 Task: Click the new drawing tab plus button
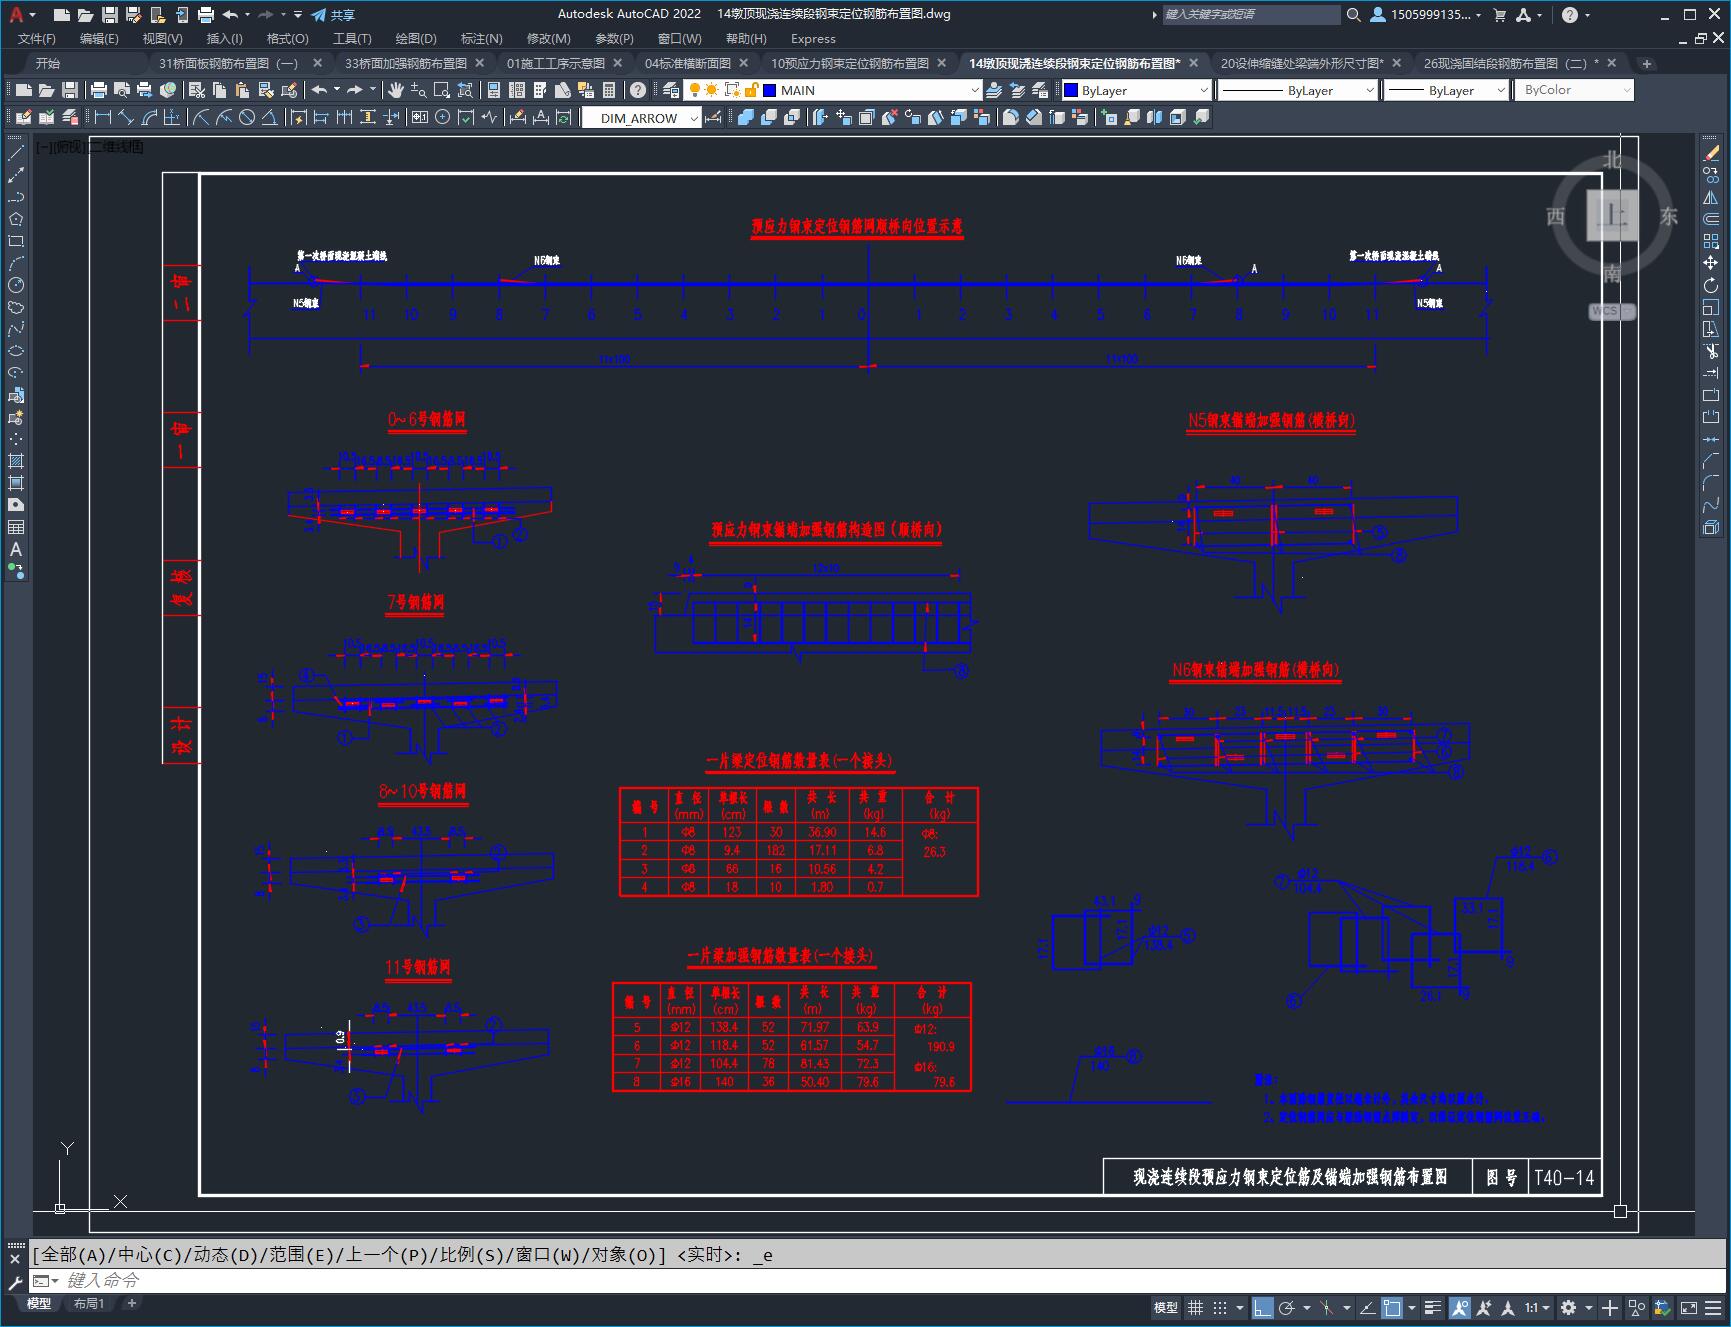(x=1646, y=63)
